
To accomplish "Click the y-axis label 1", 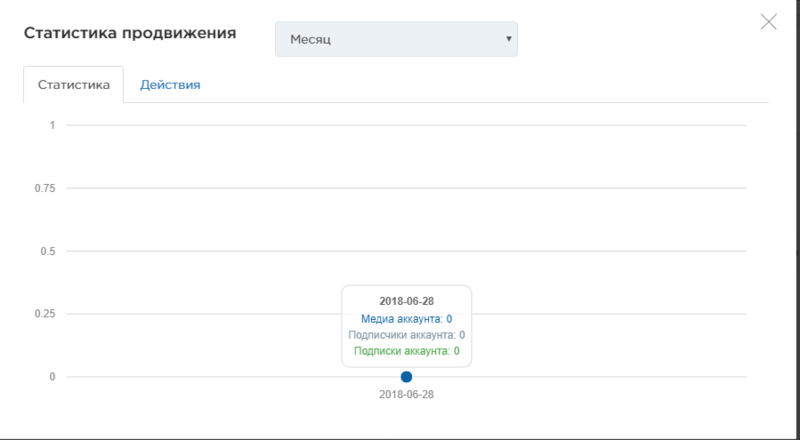I will coord(51,125).
